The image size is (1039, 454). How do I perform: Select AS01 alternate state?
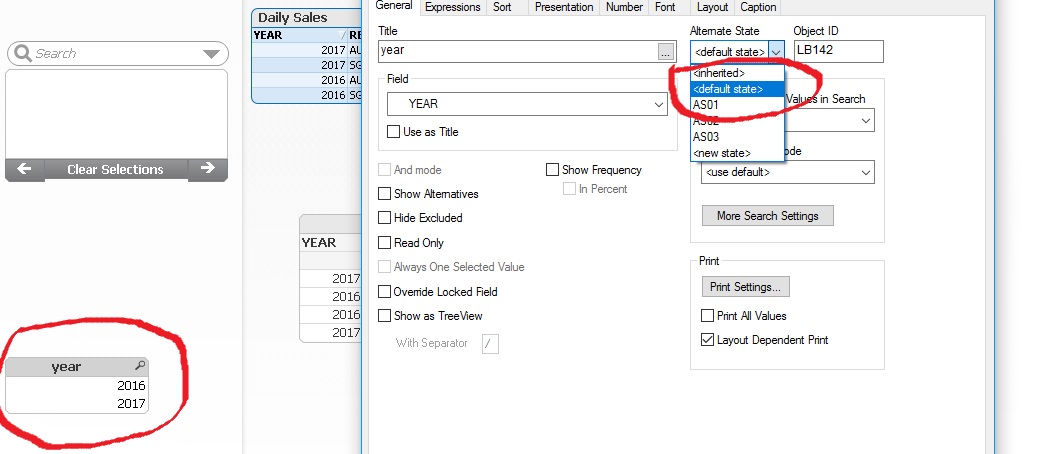click(738, 105)
